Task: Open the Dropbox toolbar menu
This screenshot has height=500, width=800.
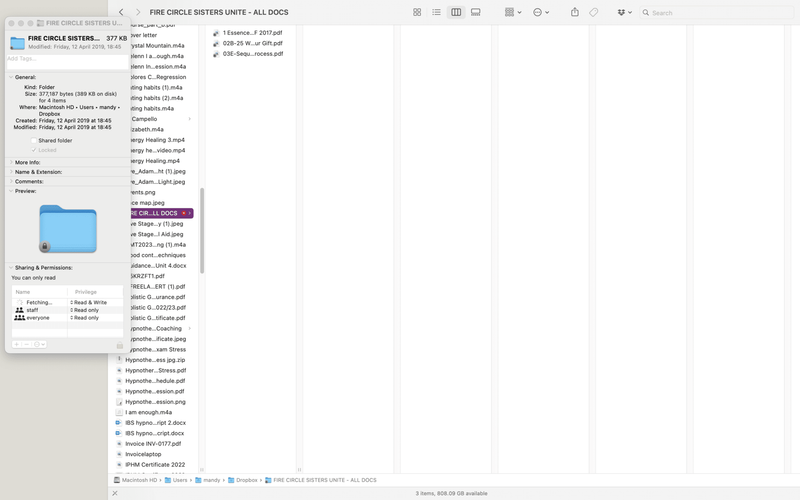Action: 624,12
